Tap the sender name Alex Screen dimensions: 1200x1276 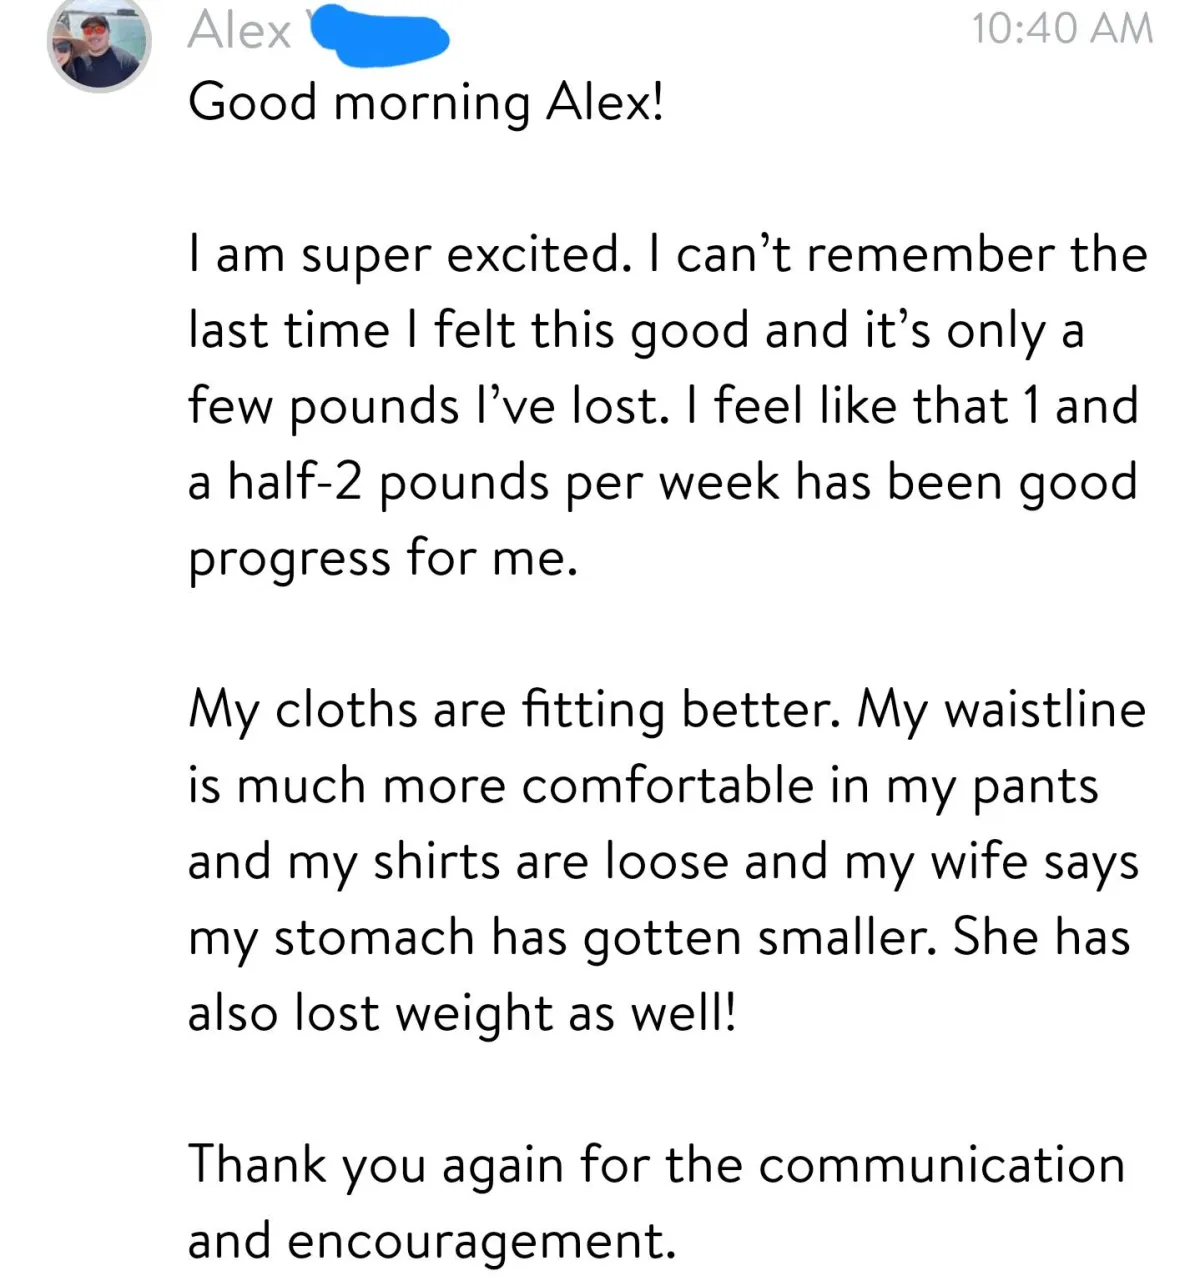[239, 30]
